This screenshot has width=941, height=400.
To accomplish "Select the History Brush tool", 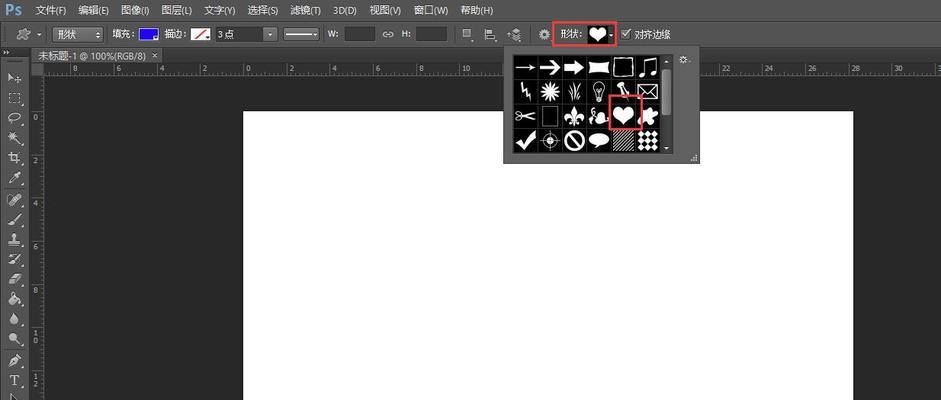I will click(x=14, y=260).
